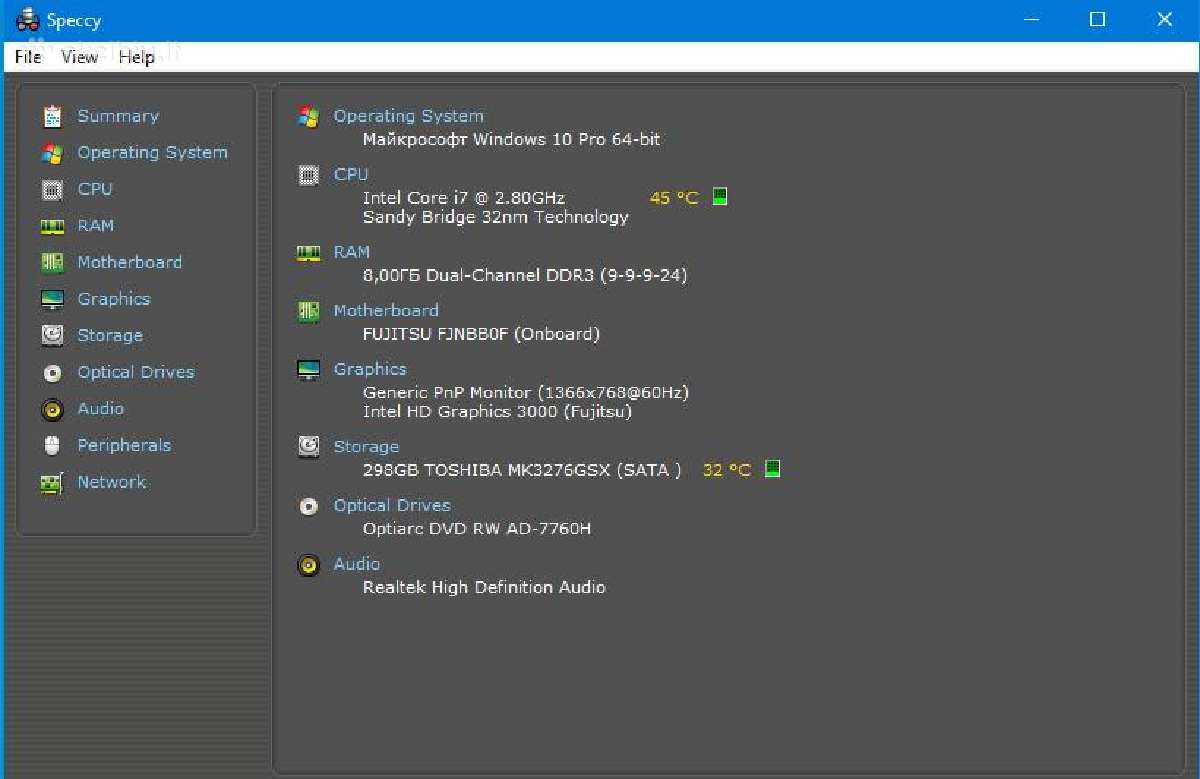Screen dimensions: 1200x779
Task: Click the Speccy app icon in title bar
Action: [x=28, y=20]
